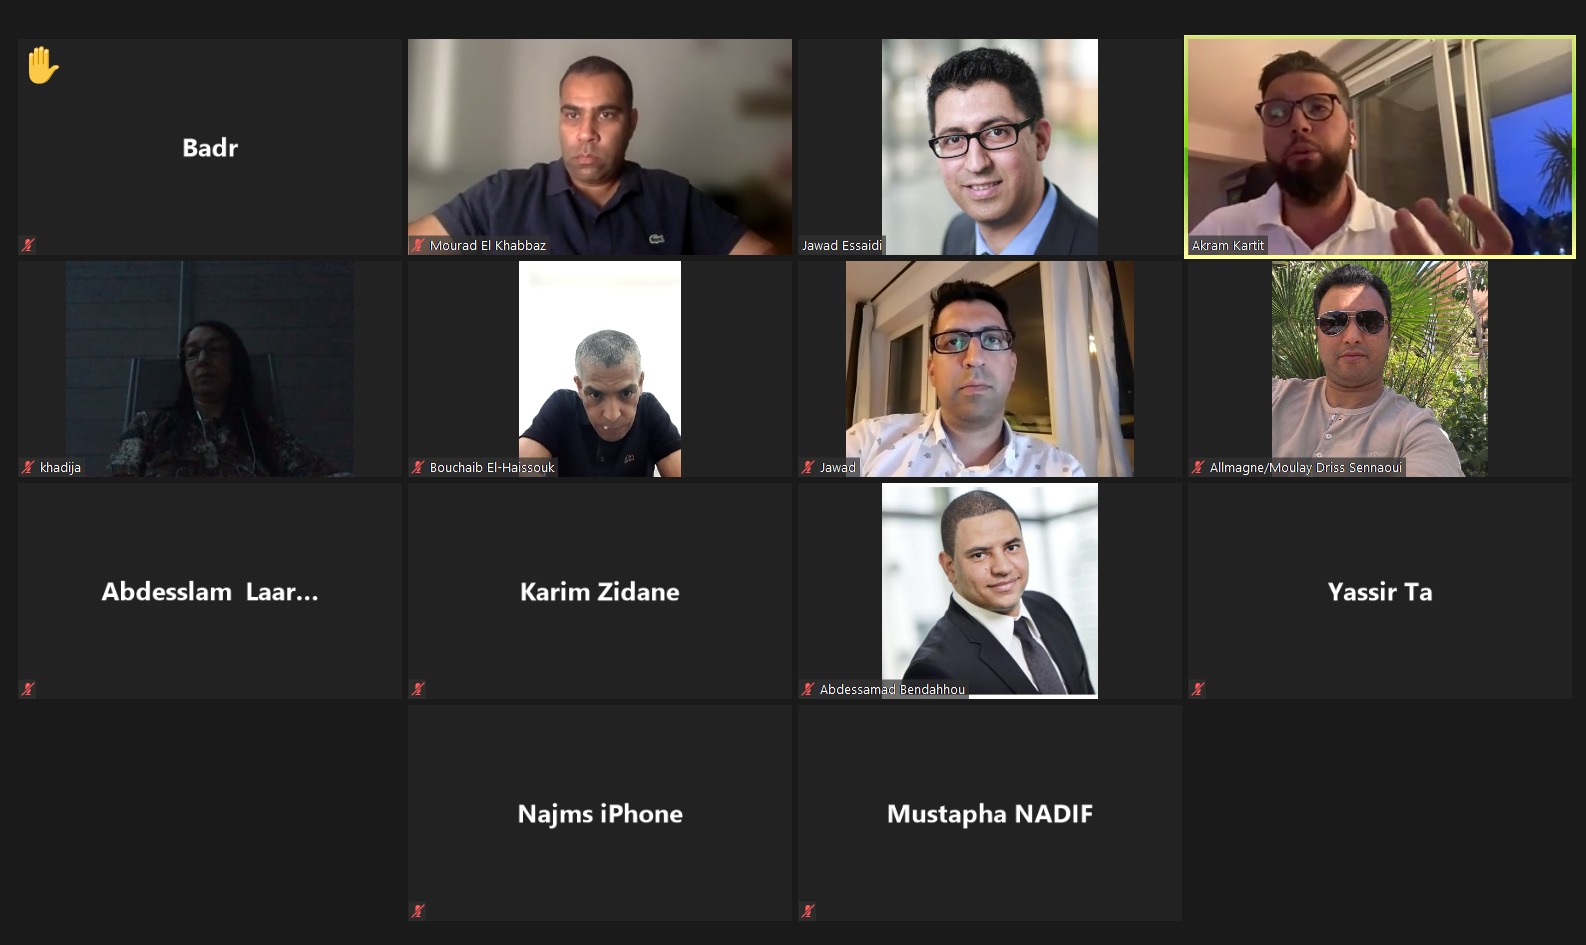Click the Mustapha NADIF participant name
The image size is (1586, 945).
pyautogui.click(x=990, y=814)
